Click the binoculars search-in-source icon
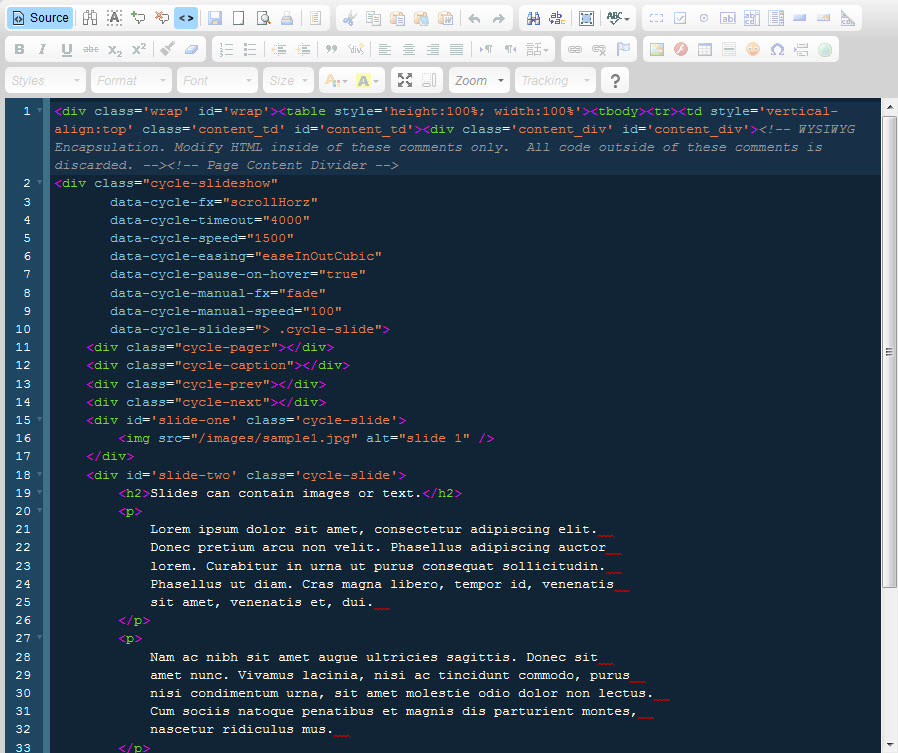The image size is (898, 753). point(90,18)
